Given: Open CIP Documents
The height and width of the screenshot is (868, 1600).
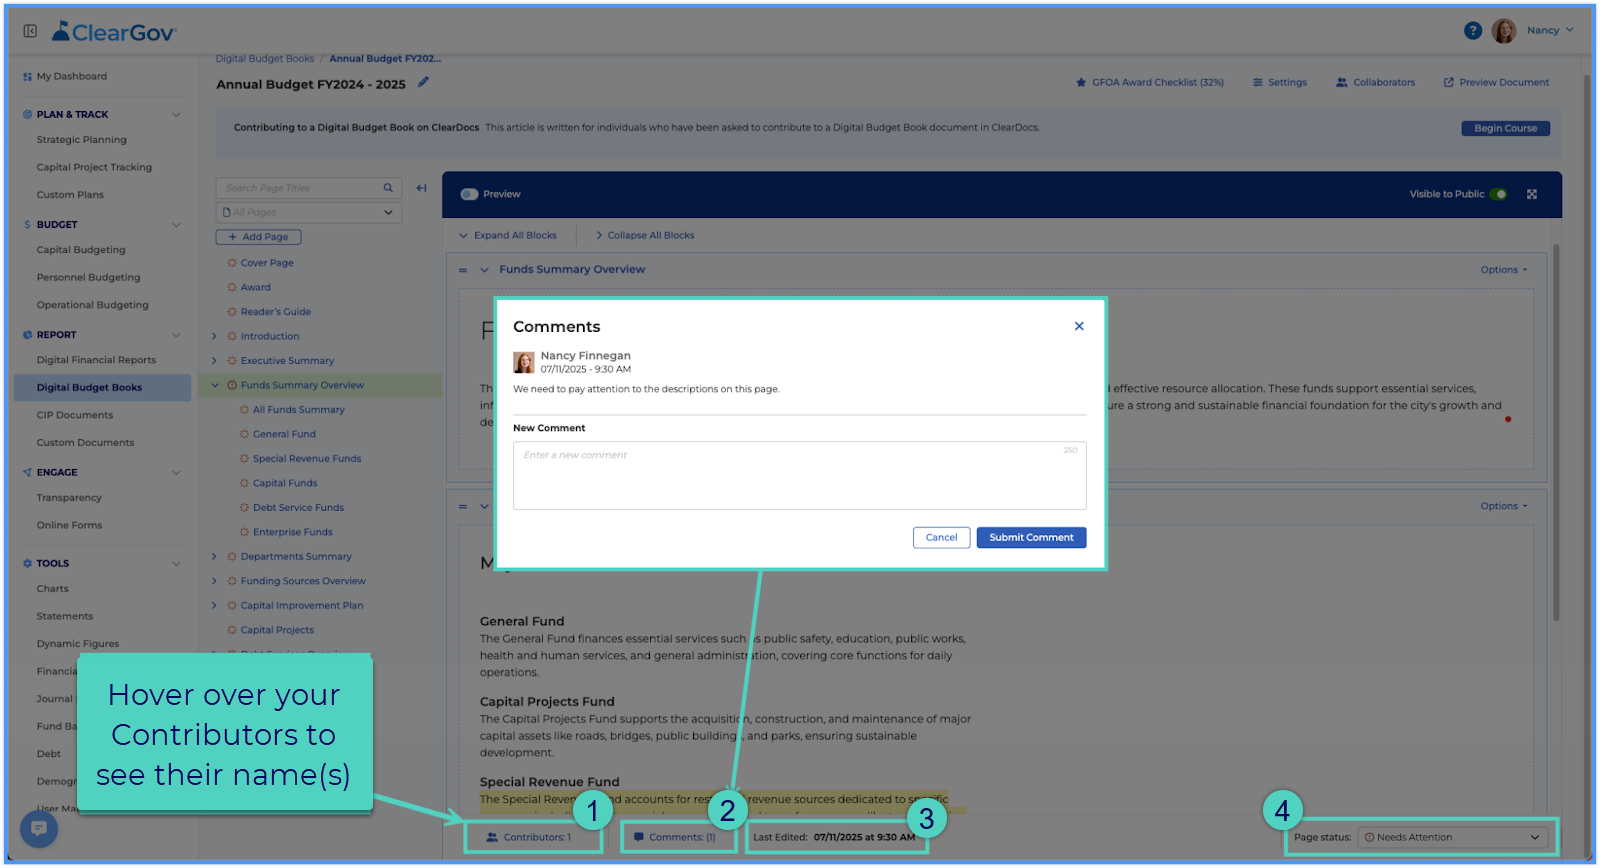Looking at the screenshot, I should (x=75, y=415).
